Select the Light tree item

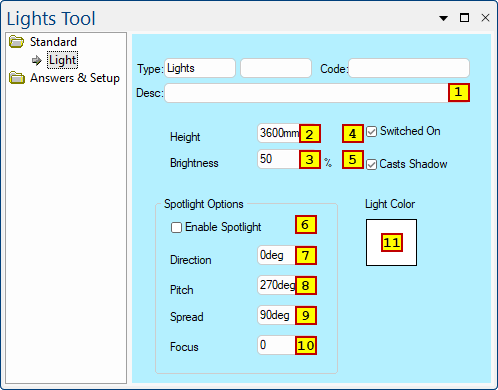(62, 60)
